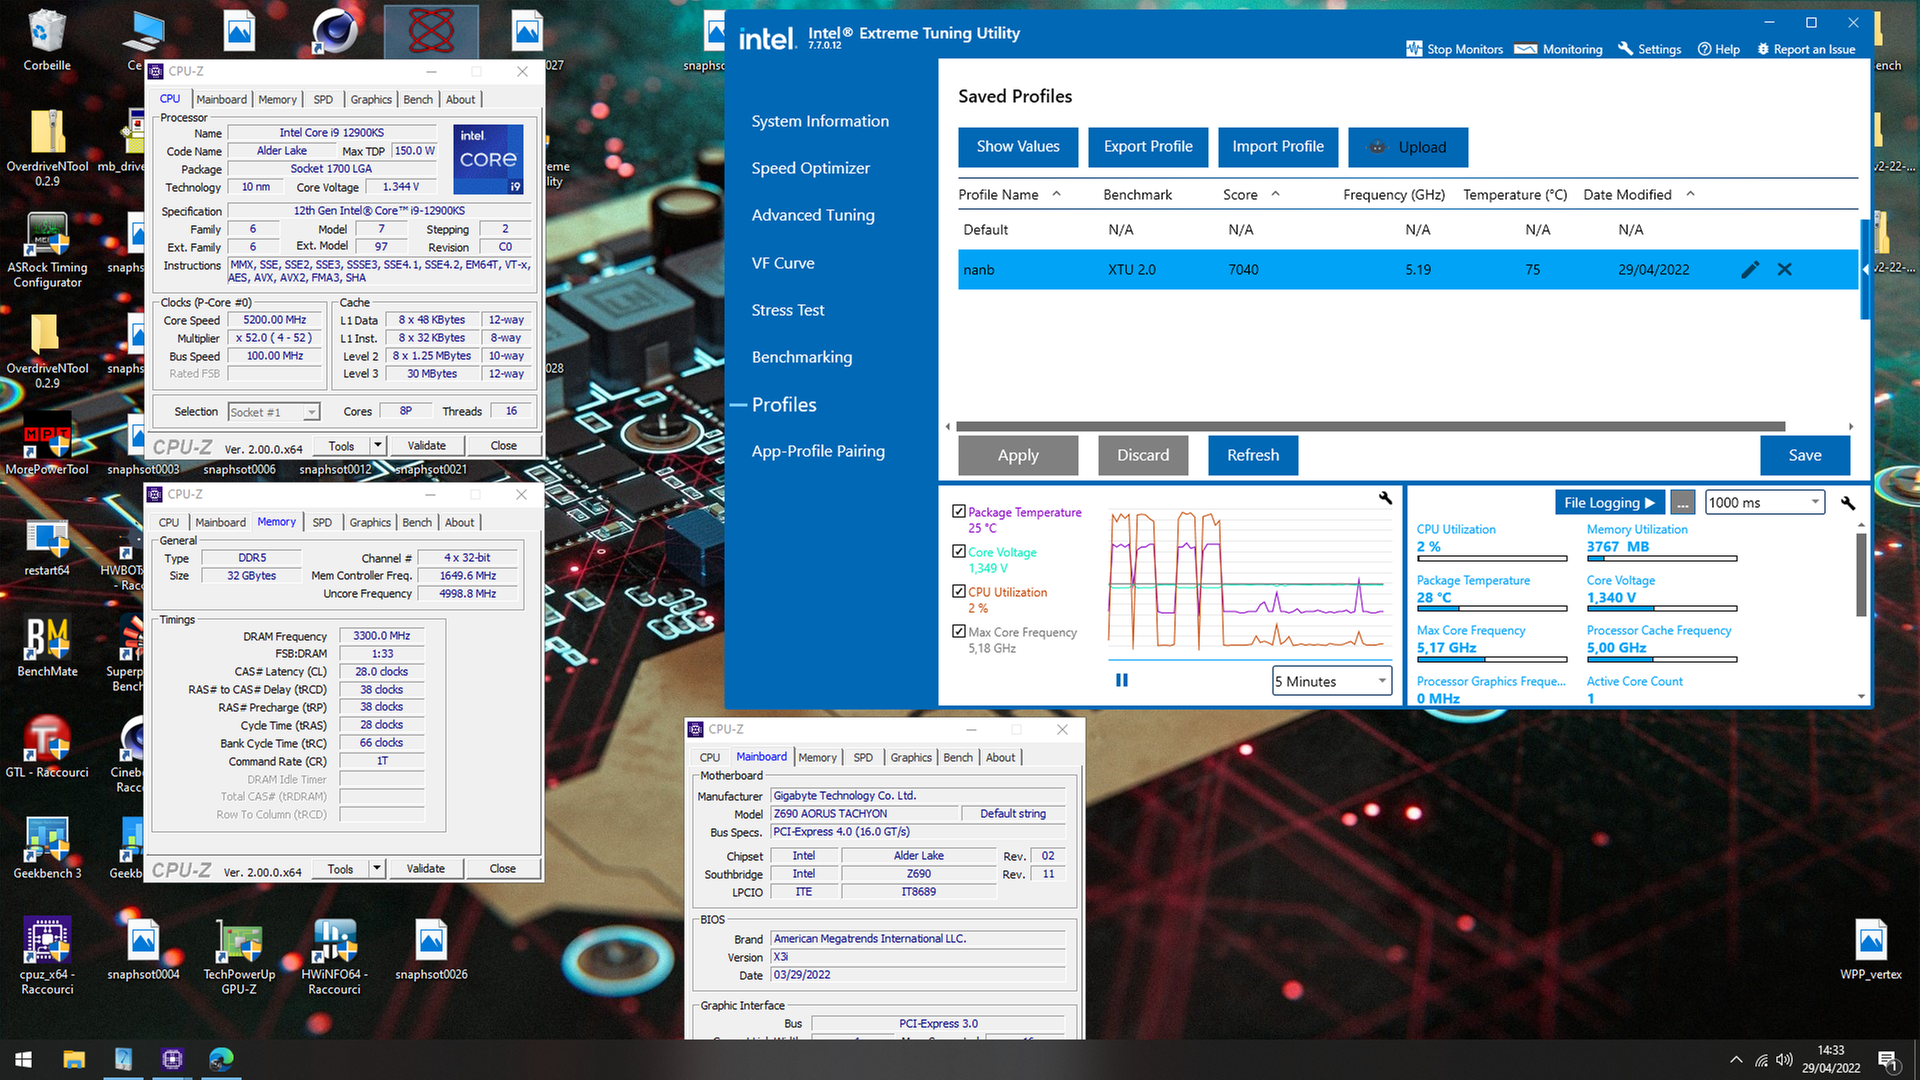Toggle the Core Voltage graph checkbox
1920x1080 pixels.
959,551
